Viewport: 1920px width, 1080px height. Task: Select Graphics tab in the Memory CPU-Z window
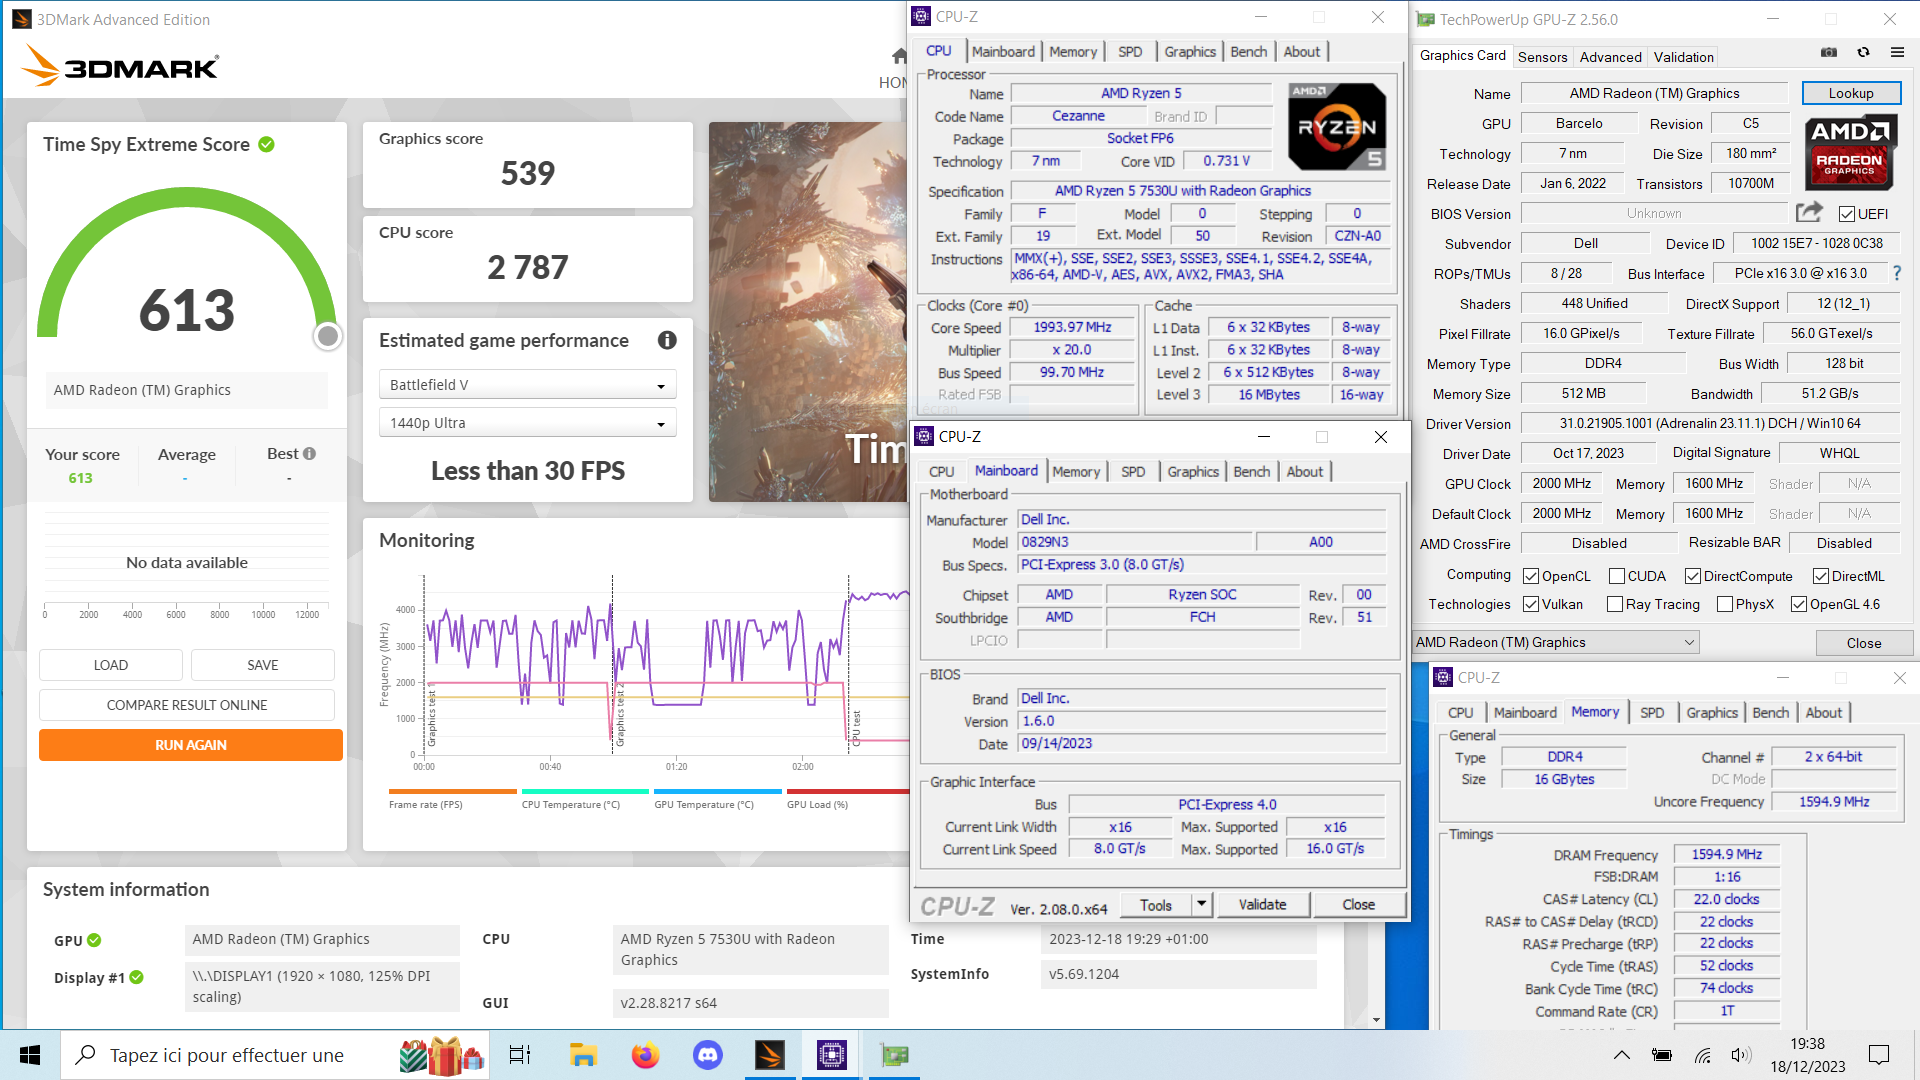(1712, 713)
